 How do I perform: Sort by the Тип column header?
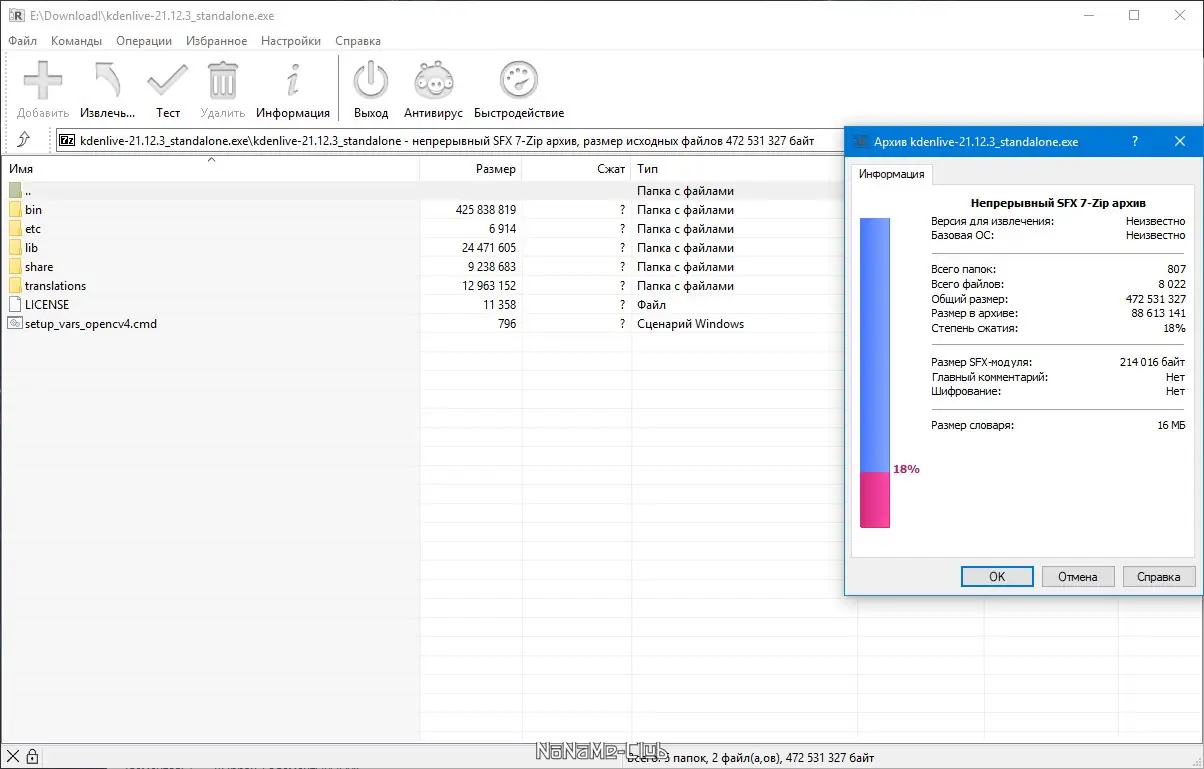(743, 169)
